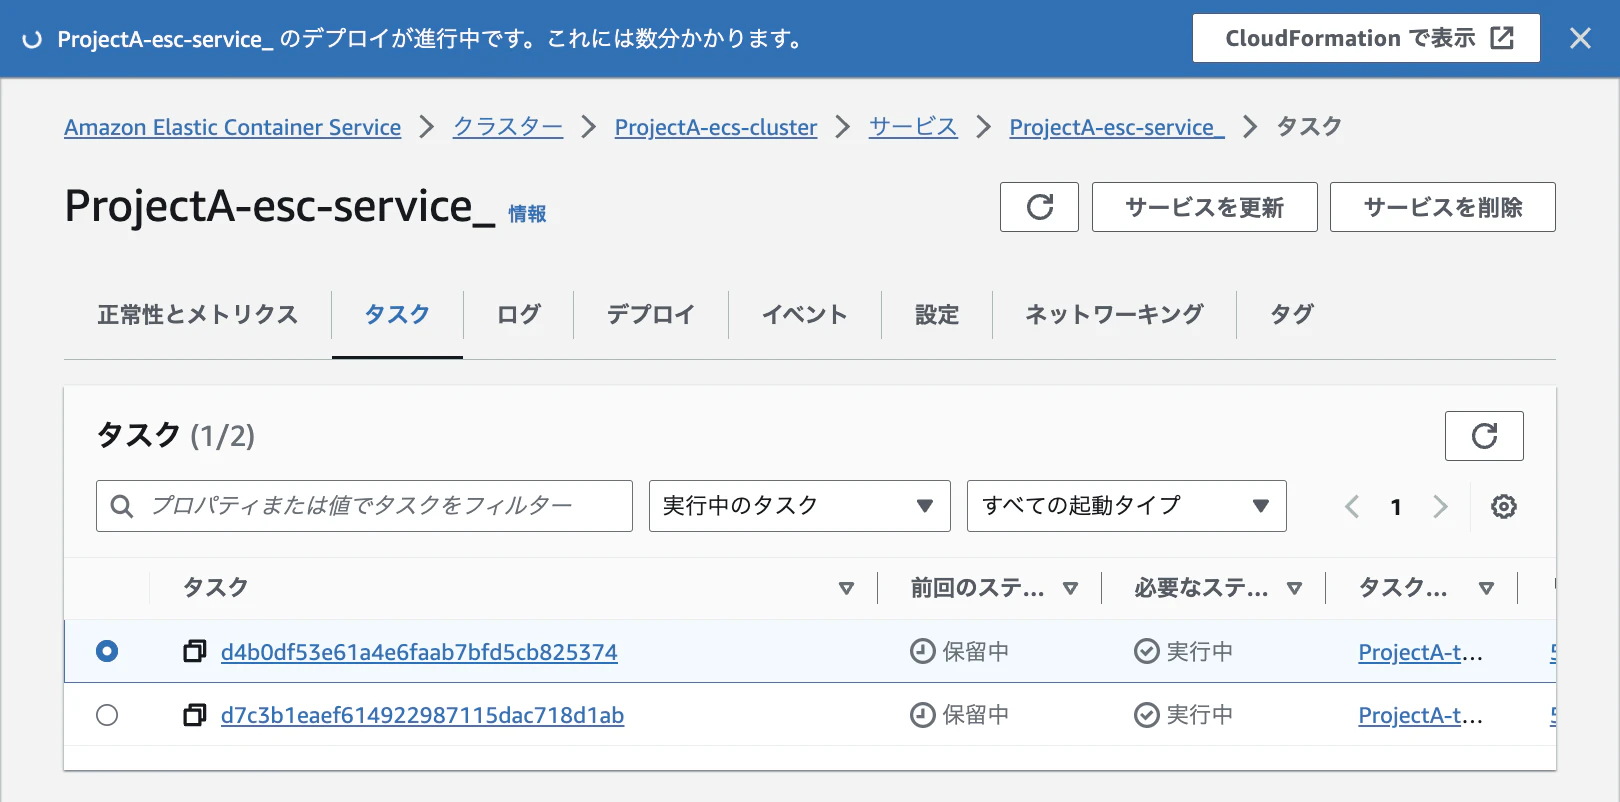This screenshot has height=802, width=1620.
Task: Open ProjectA-t... definition in the d4b0df53 row
Action: [1420, 652]
